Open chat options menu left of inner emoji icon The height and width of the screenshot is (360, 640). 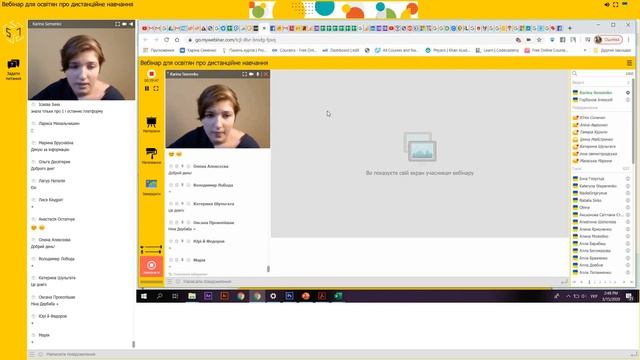pos(170,282)
